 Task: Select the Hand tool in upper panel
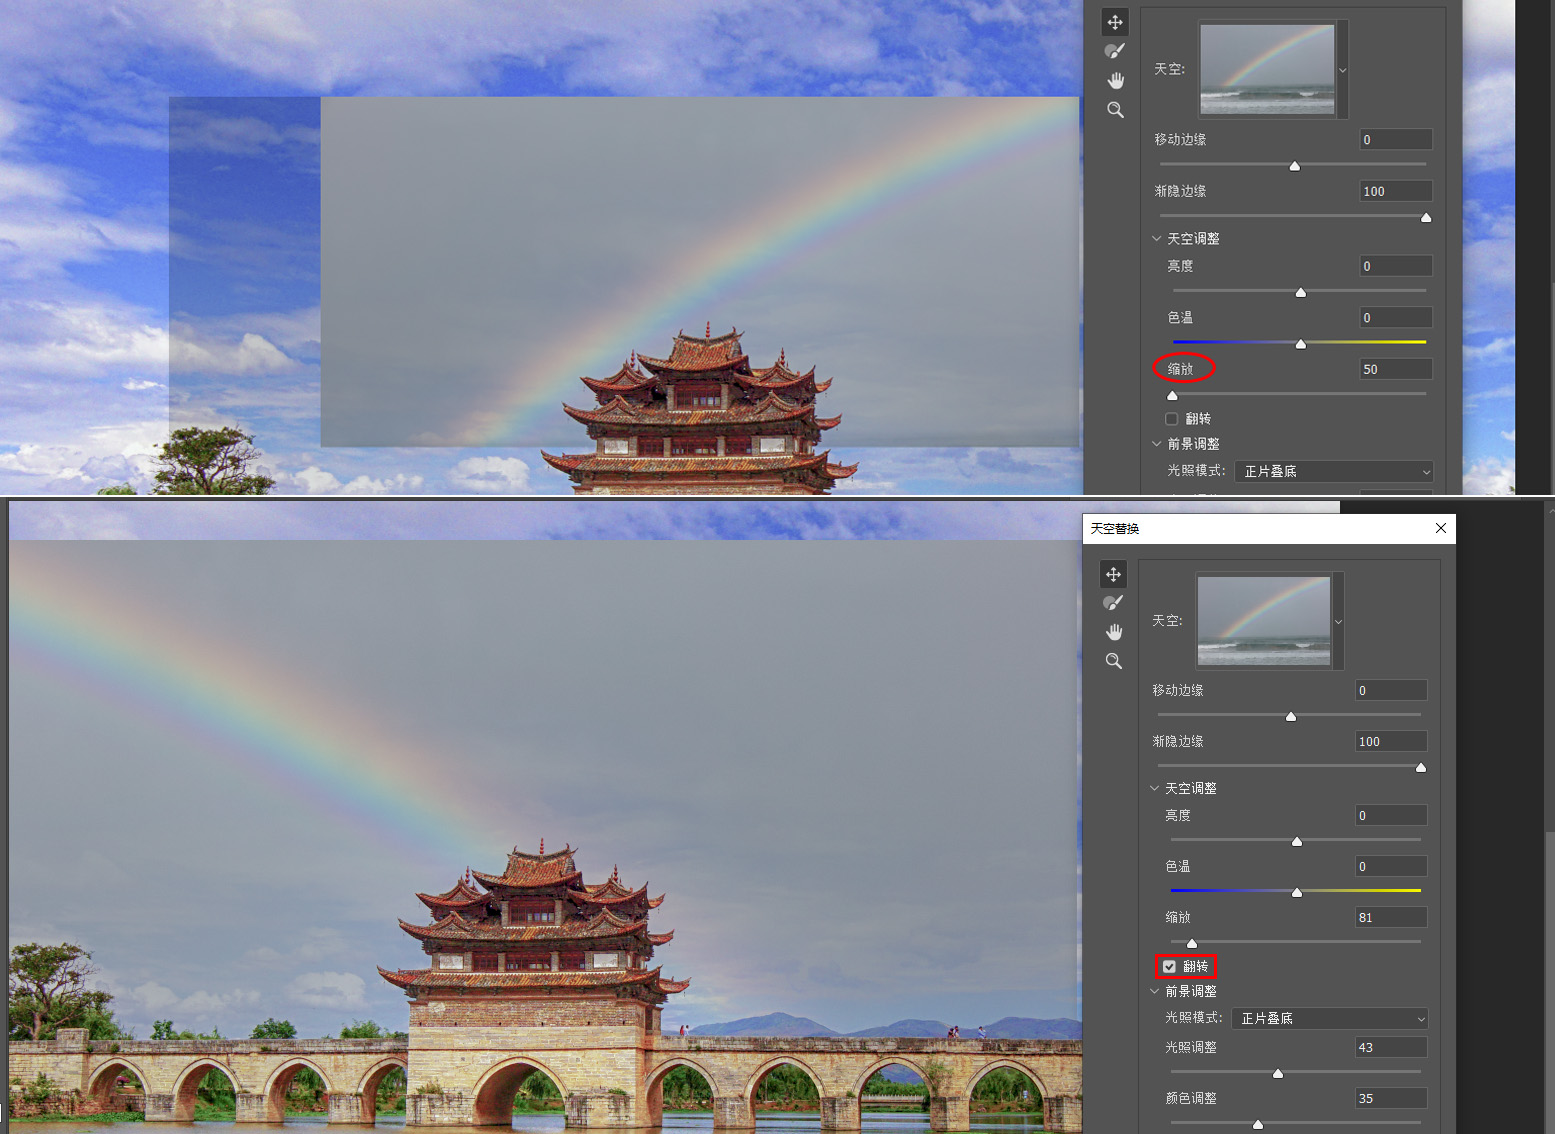(1115, 80)
